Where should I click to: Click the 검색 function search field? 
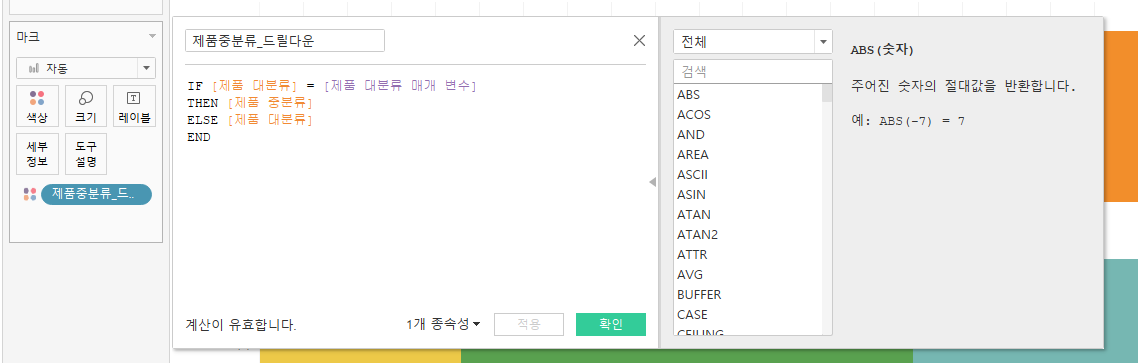pos(753,72)
